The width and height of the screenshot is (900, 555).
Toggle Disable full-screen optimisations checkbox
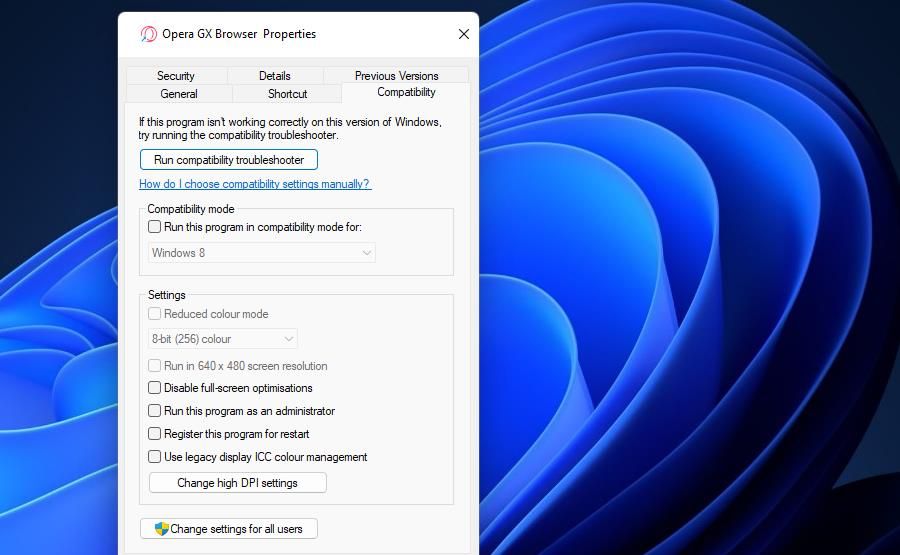[154, 388]
